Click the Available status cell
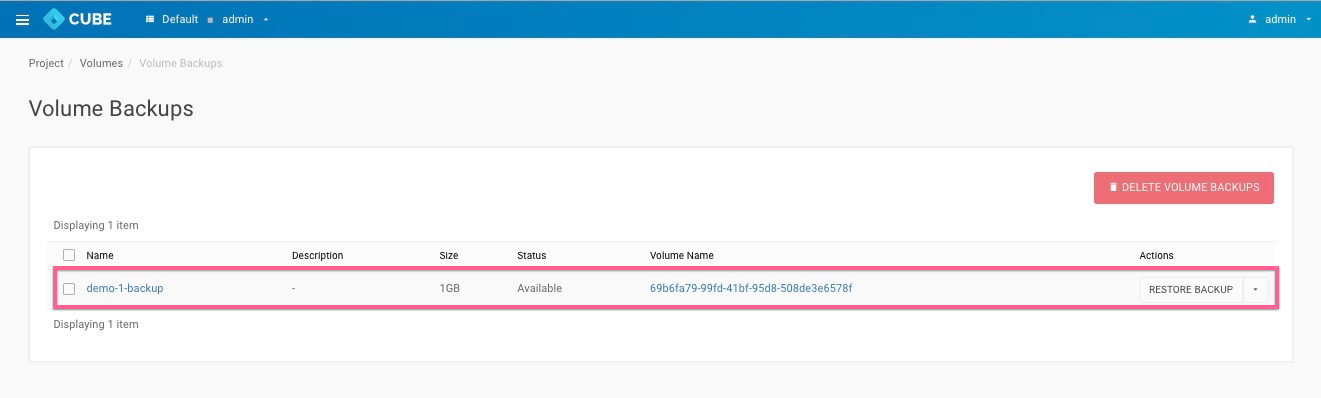 (539, 288)
